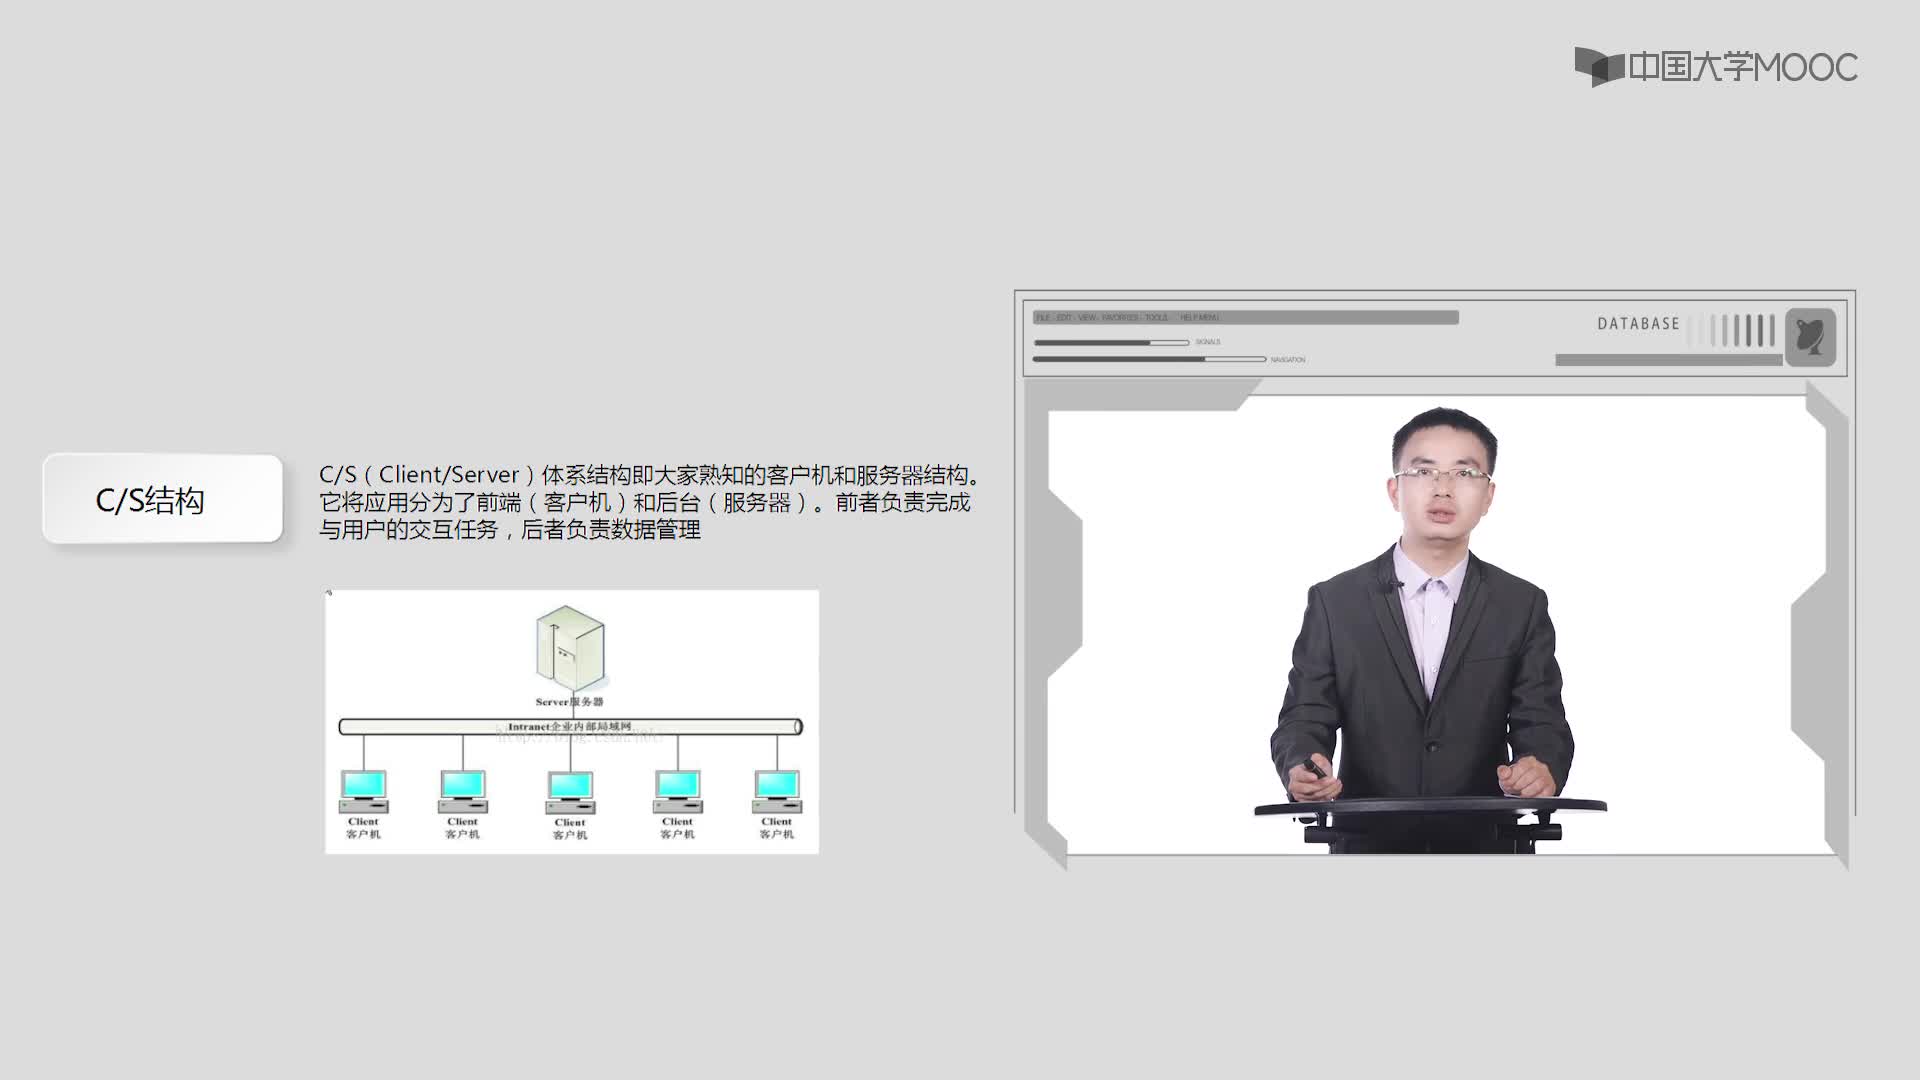Screen dimensions: 1920x1080
Task: Open the EDIT menu in the frame header
Action: tap(1064, 317)
